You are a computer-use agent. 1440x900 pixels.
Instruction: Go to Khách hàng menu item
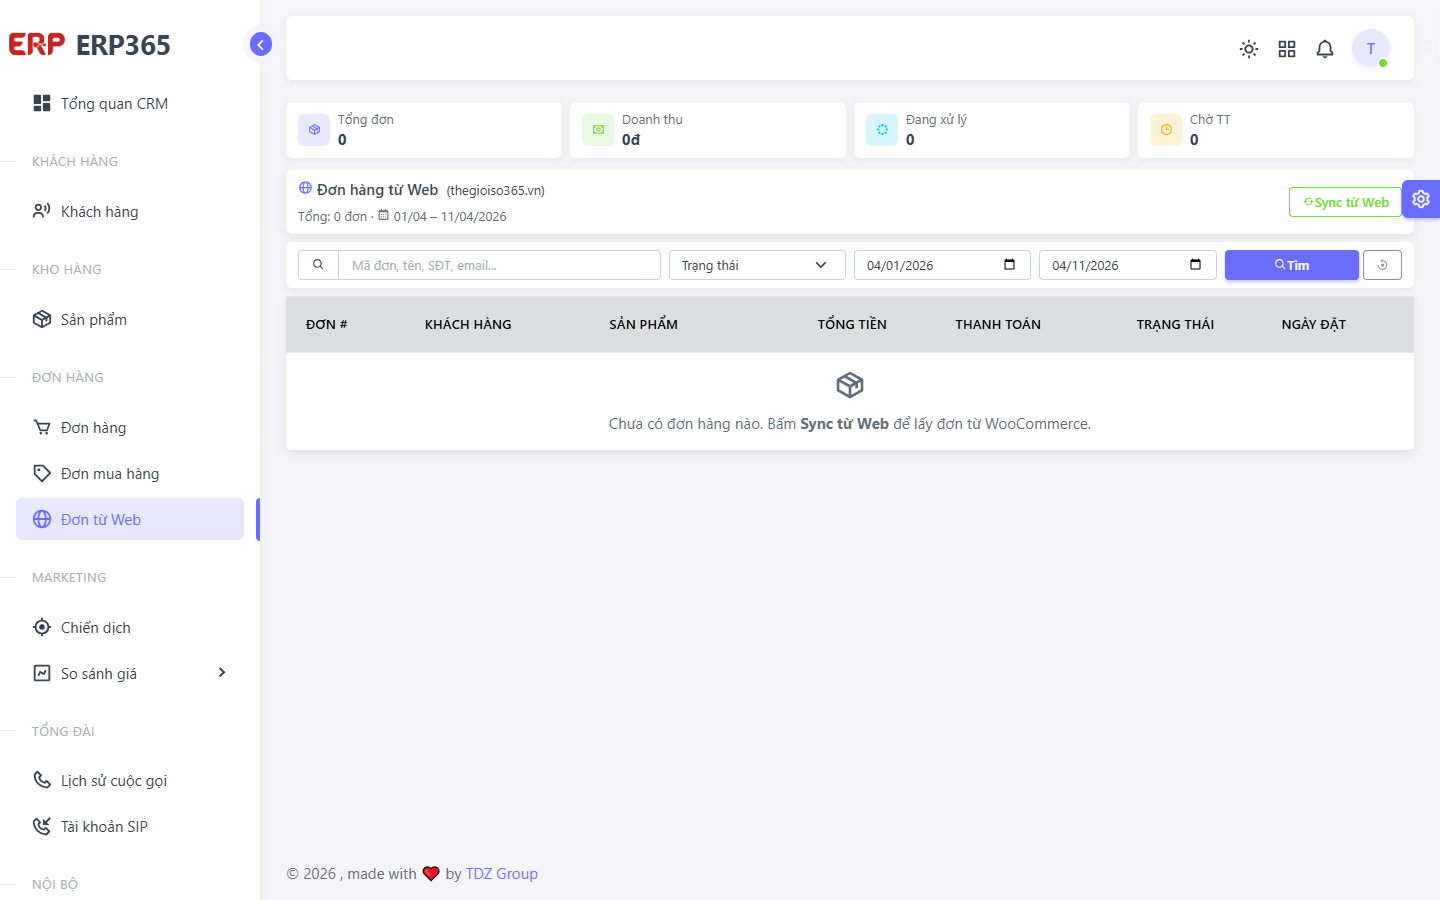130,211
